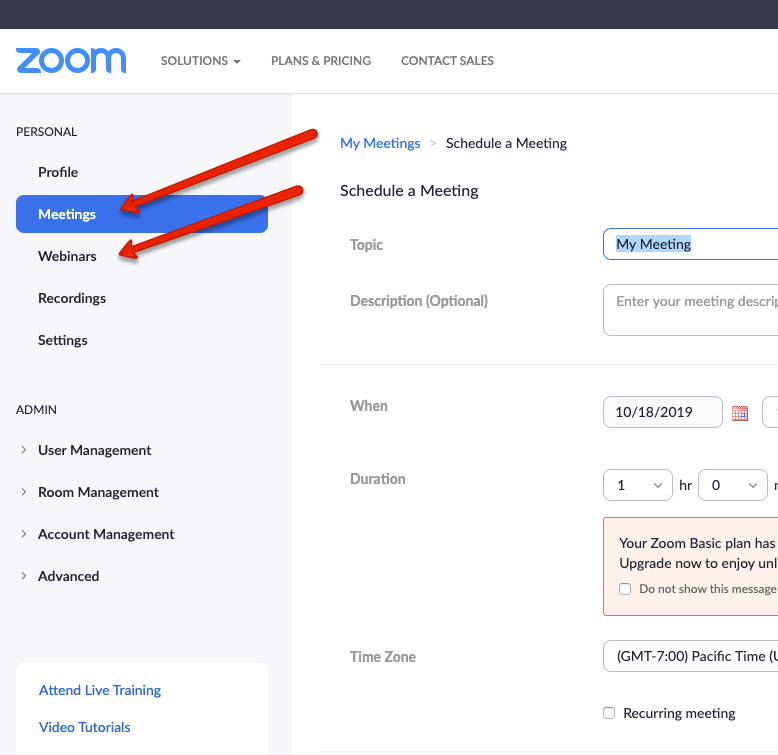Click the PERSONAL section heading
Image resolution: width=778 pixels, height=755 pixels.
coord(47,132)
